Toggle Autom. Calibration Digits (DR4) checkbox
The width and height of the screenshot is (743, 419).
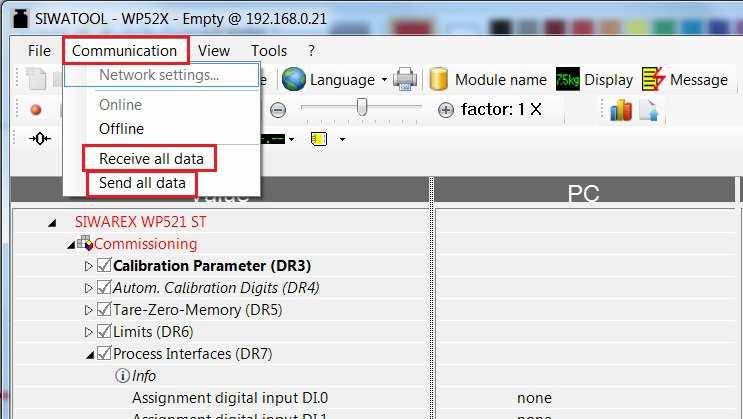click(x=104, y=286)
